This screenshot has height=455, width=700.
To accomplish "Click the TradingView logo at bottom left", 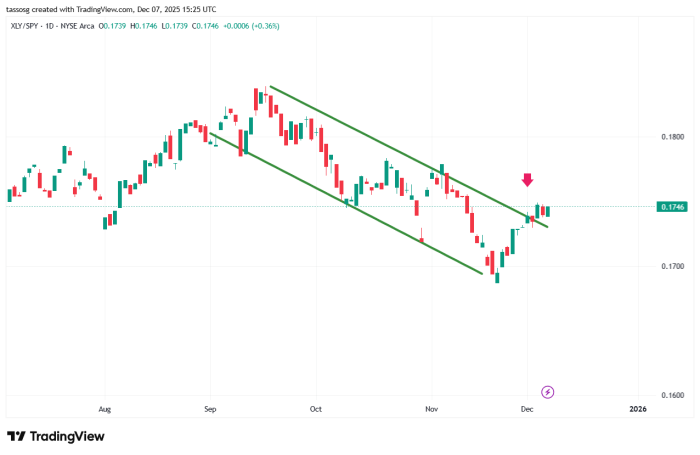I will pos(56,437).
